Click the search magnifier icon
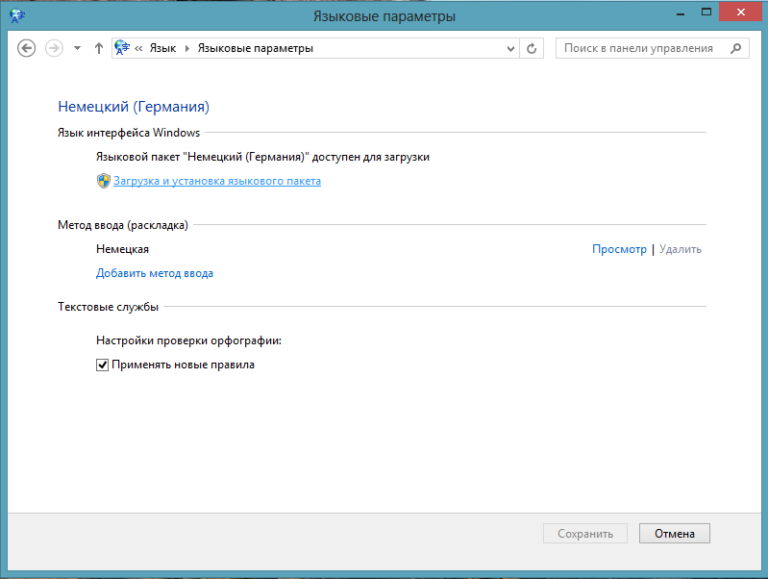768x579 pixels. click(736, 48)
